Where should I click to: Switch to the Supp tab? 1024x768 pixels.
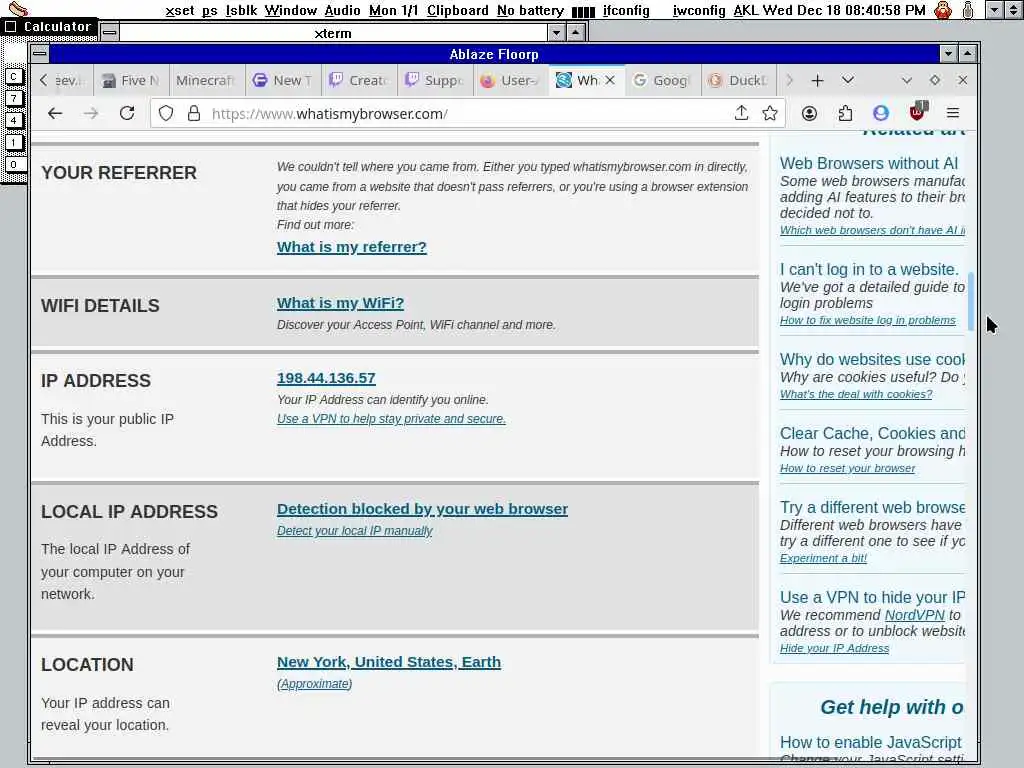[435, 80]
